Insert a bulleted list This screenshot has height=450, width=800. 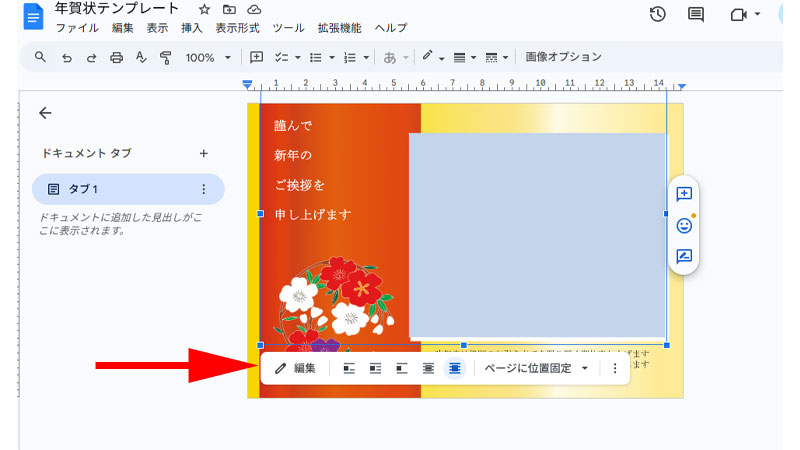(316, 58)
